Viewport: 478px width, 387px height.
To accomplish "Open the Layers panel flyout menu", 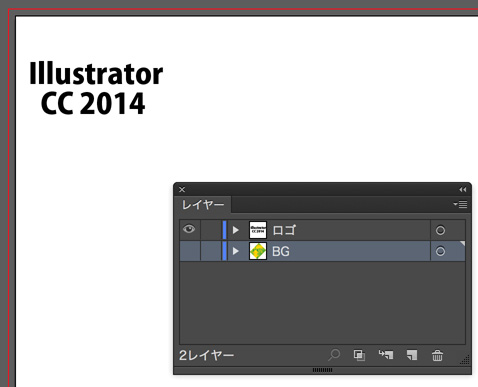I will [x=460, y=204].
